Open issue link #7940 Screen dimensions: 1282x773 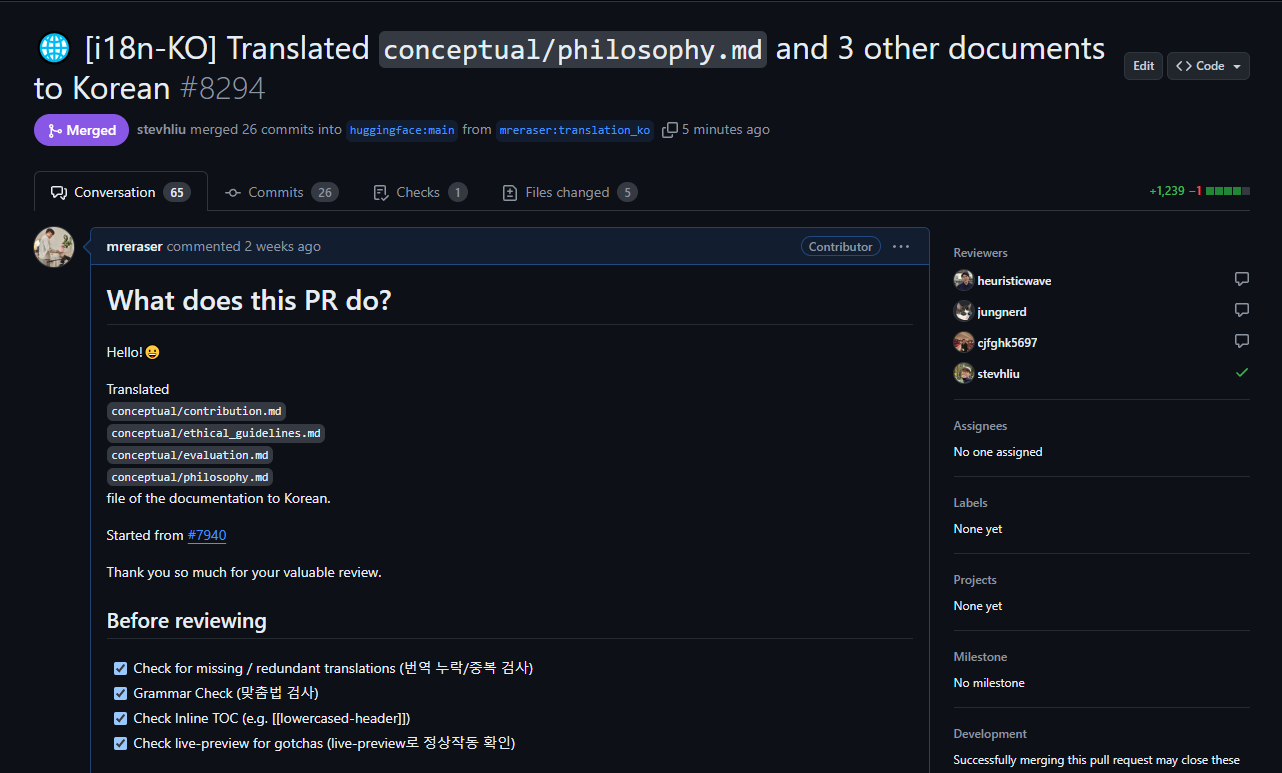click(x=207, y=535)
